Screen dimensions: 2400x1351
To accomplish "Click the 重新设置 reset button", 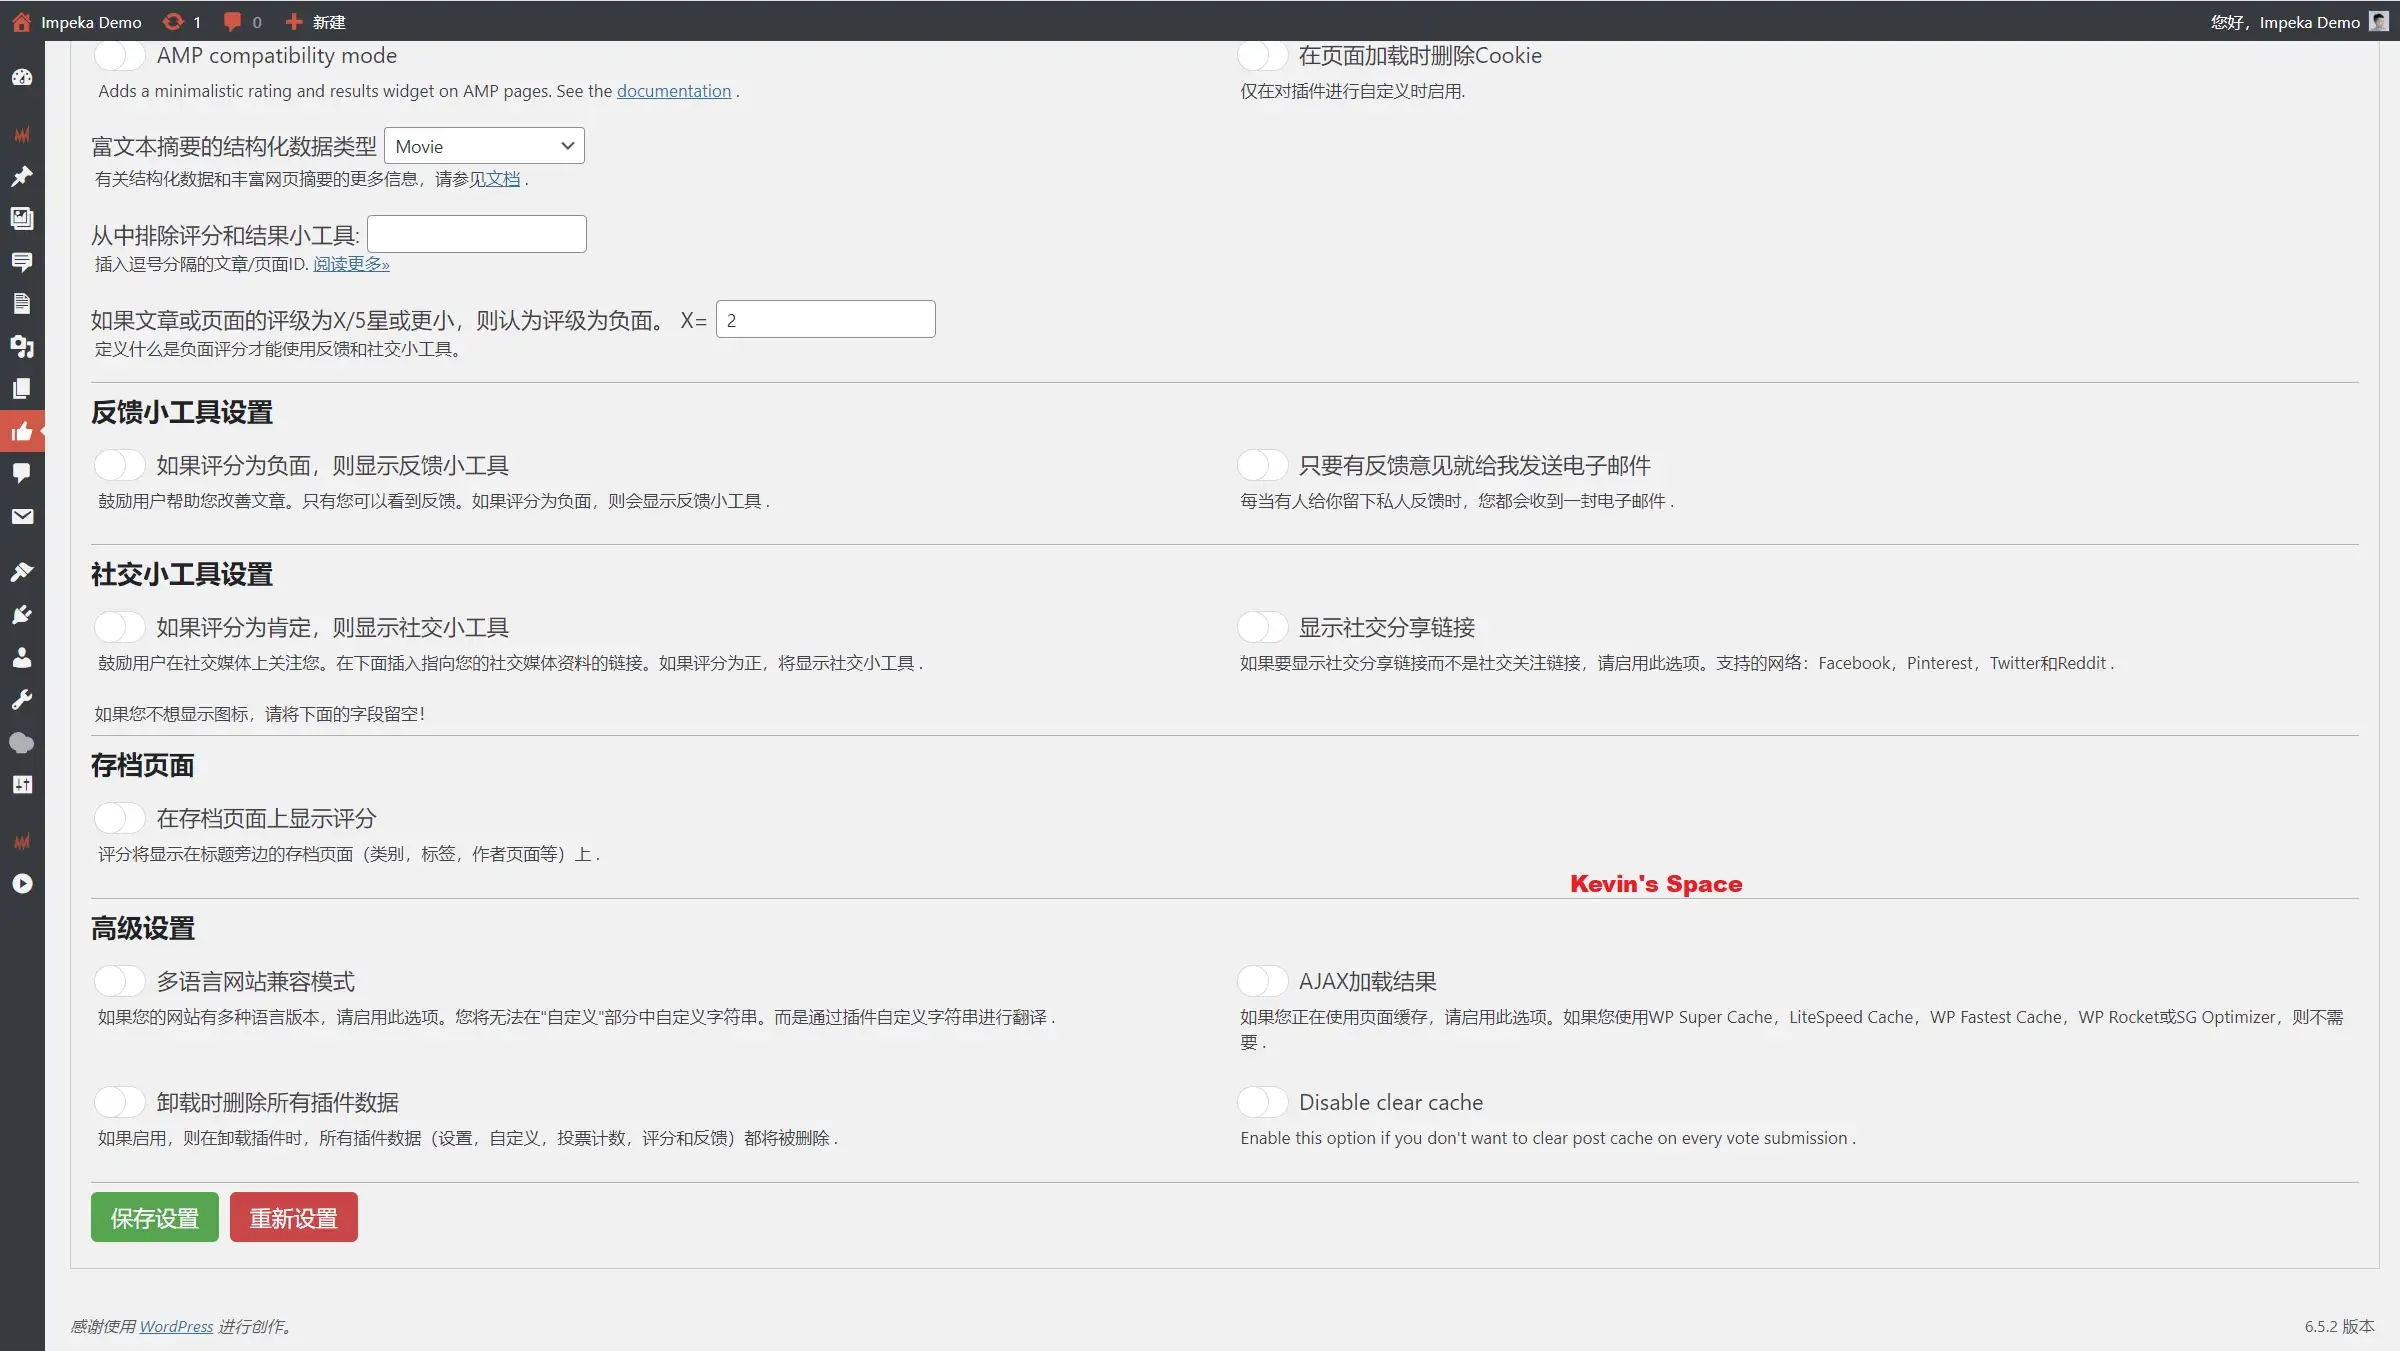I will coord(293,1217).
